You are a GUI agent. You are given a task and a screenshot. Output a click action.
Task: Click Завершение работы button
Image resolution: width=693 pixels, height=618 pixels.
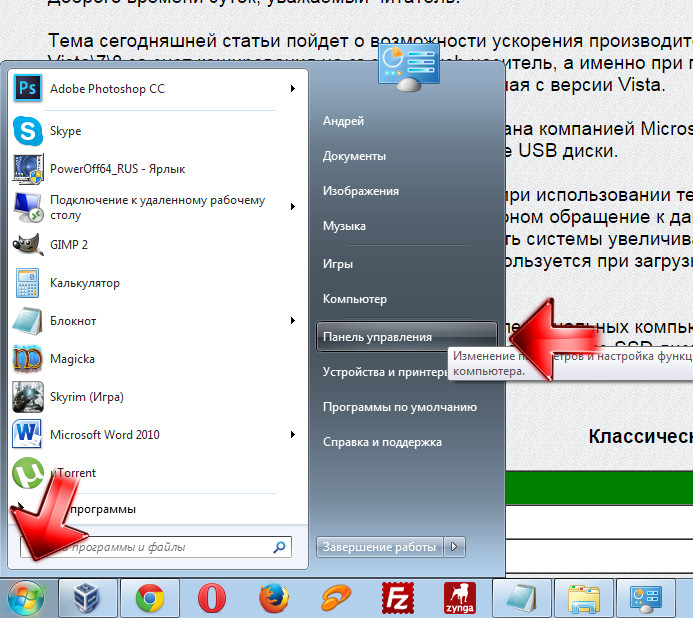pos(380,547)
